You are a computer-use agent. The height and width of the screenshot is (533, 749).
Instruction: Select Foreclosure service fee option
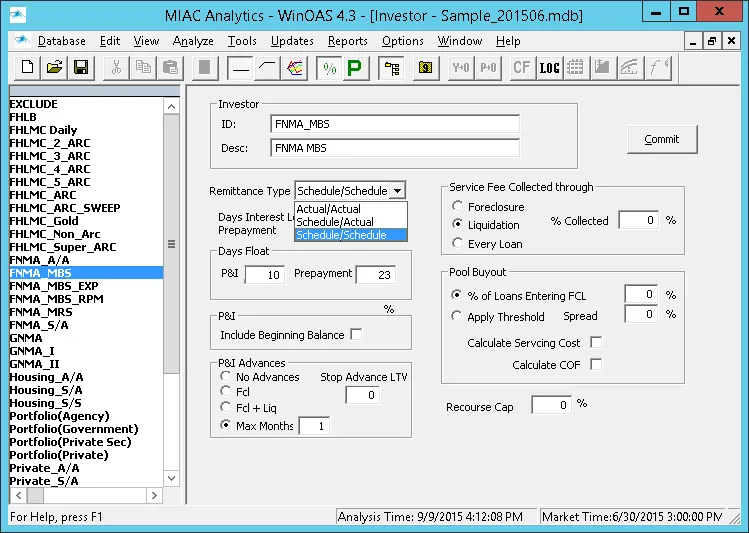457,206
